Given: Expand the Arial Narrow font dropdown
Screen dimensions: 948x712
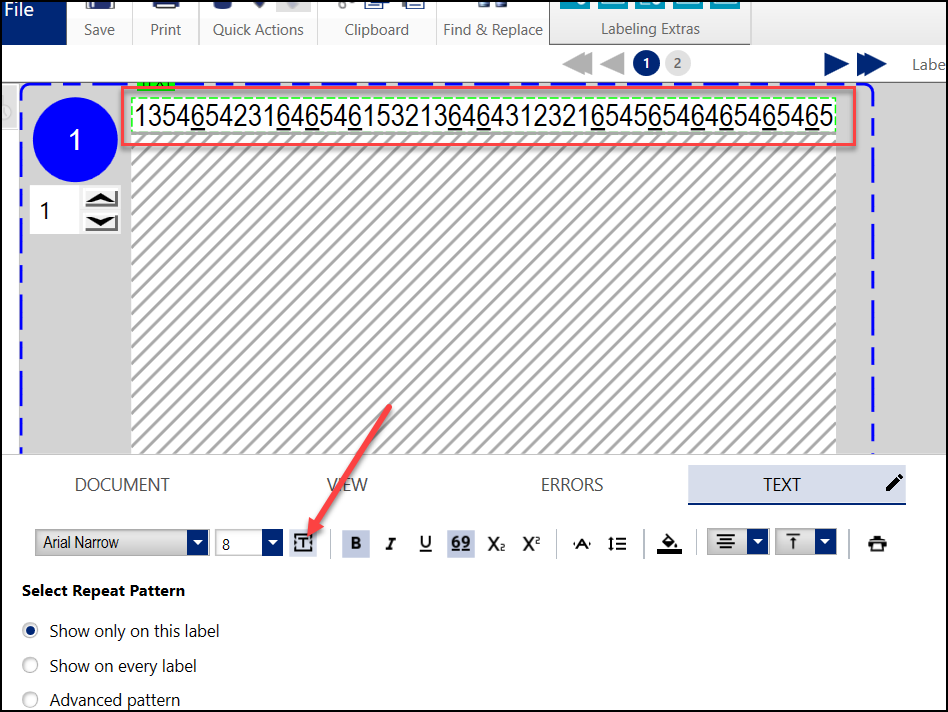Looking at the screenshot, I should tap(197, 543).
